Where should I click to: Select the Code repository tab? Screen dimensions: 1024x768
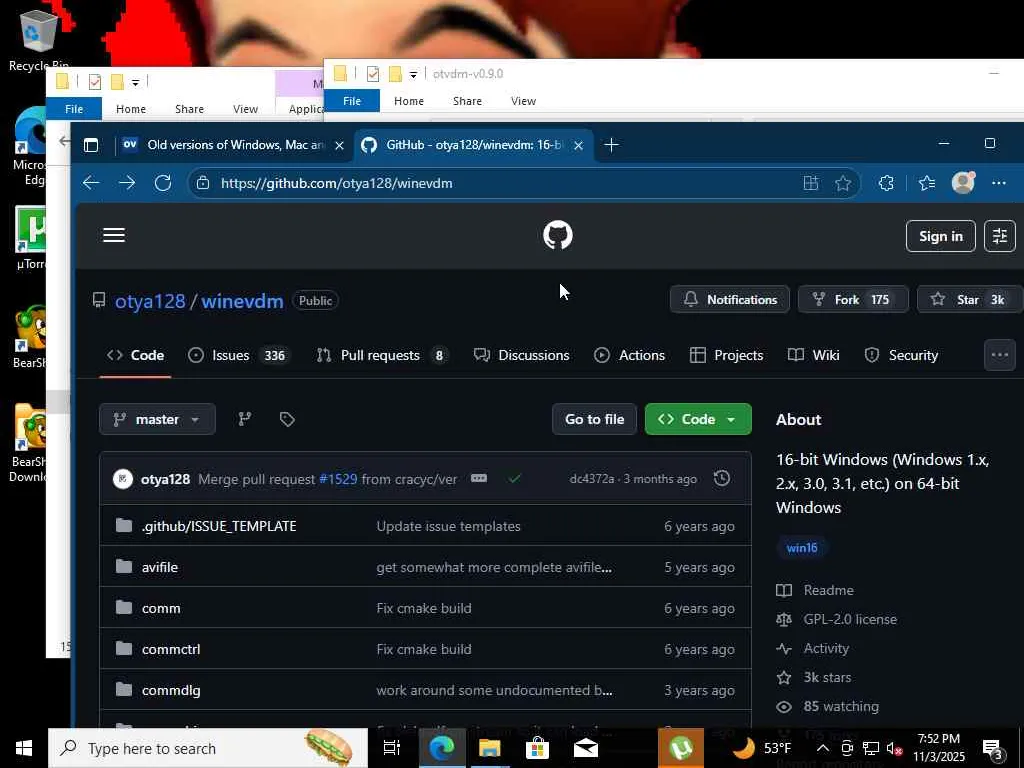pyautogui.click(x=135, y=355)
